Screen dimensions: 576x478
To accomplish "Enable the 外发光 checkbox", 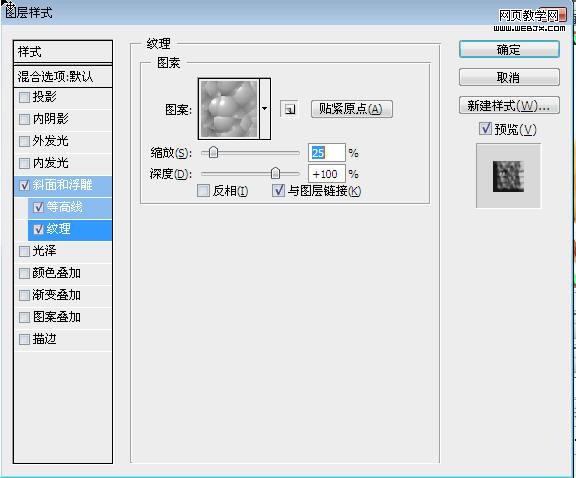I will point(24,141).
